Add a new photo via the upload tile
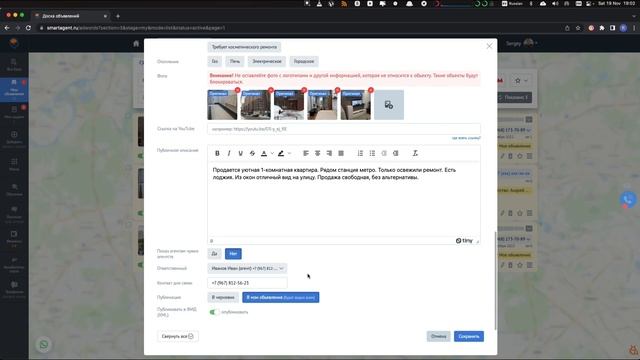The height and width of the screenshot is (360, 640). 389,105
